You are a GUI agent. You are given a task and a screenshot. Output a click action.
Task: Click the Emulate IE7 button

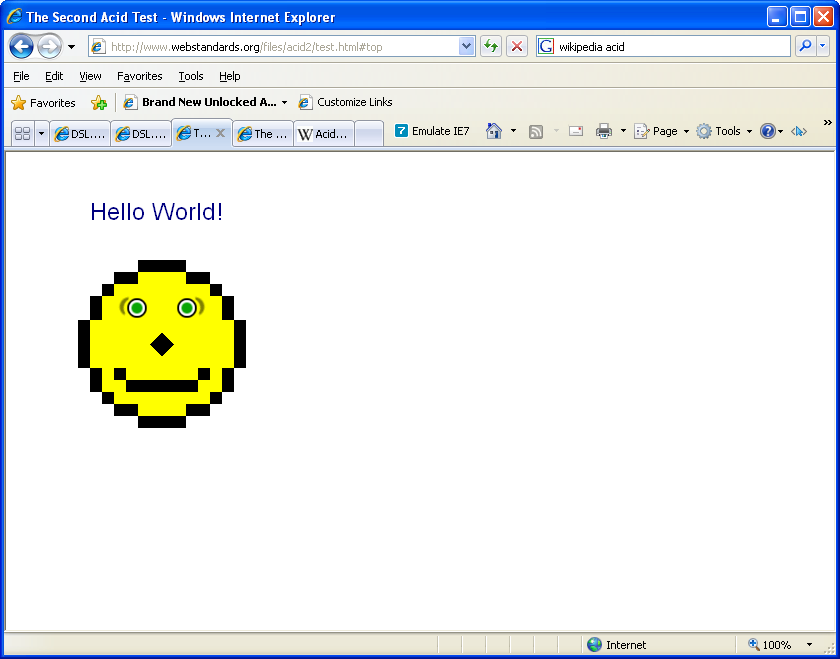[x=432, y=131]
